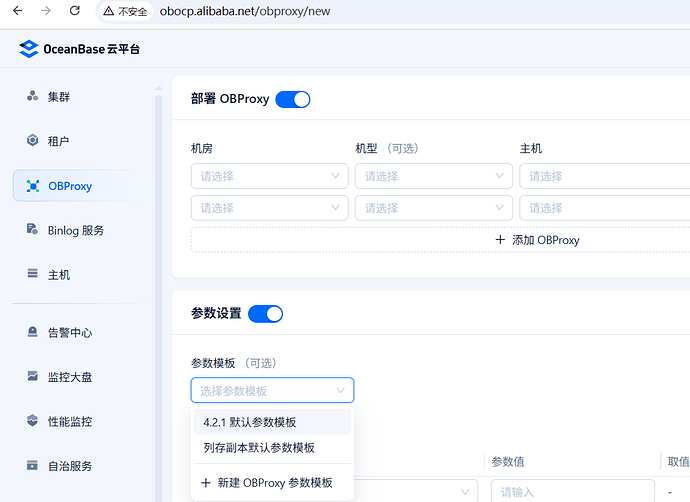Open first row 机型 dropdown
This screenshot has height=502, width=690.
tap(434, 176)
